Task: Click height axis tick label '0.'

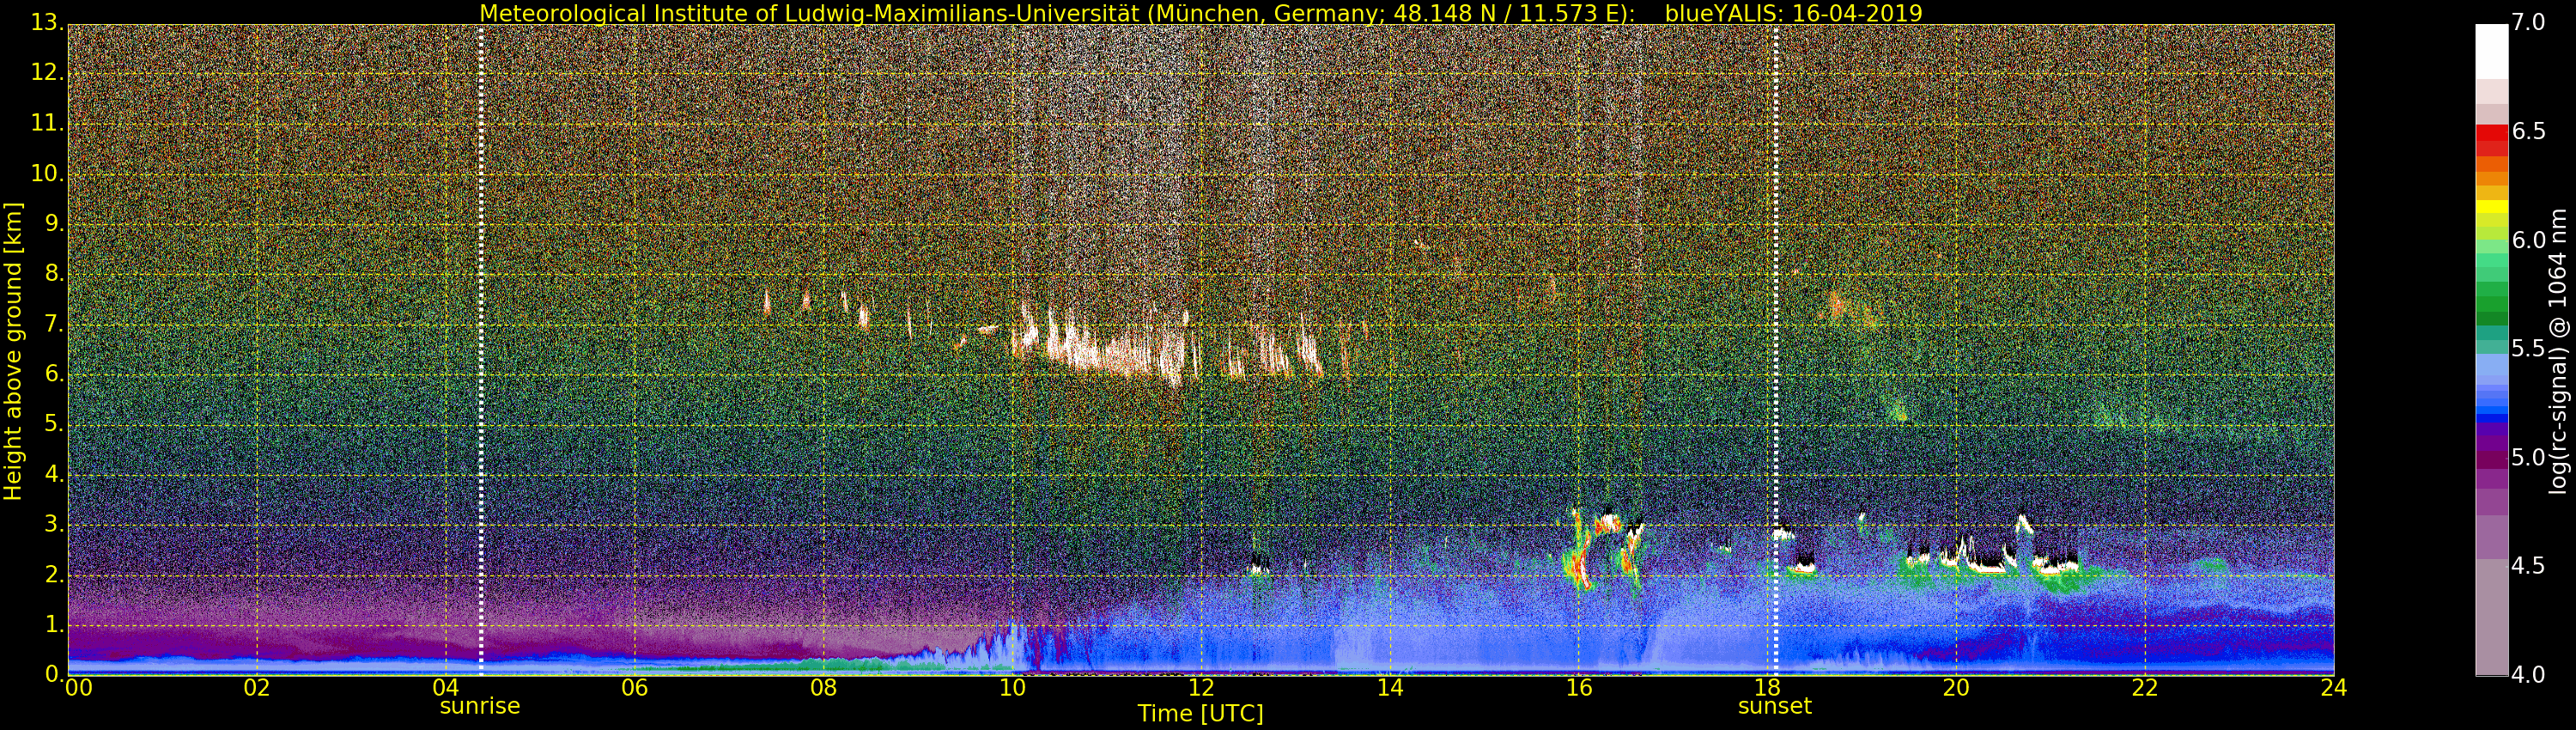Action: (54, 674)
